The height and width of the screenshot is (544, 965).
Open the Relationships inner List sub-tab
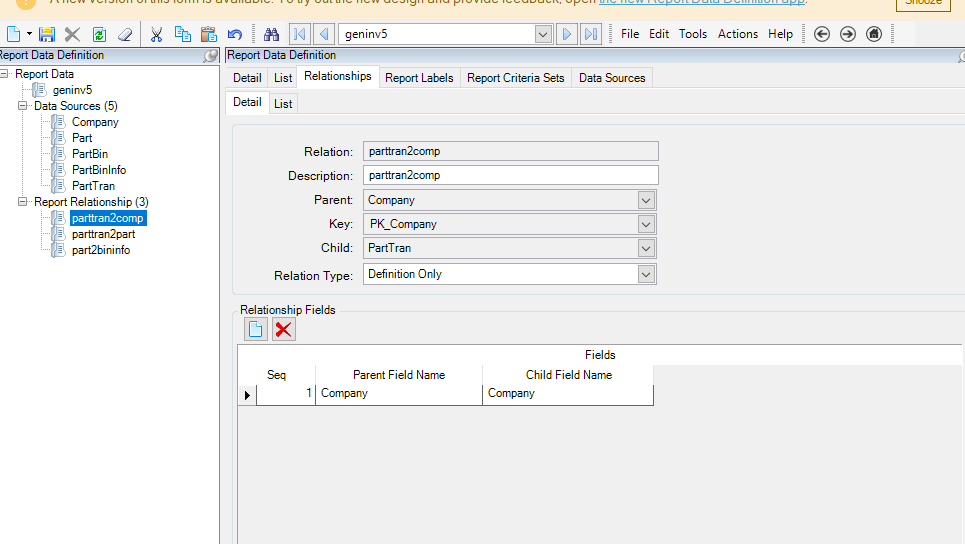(283, 104)
